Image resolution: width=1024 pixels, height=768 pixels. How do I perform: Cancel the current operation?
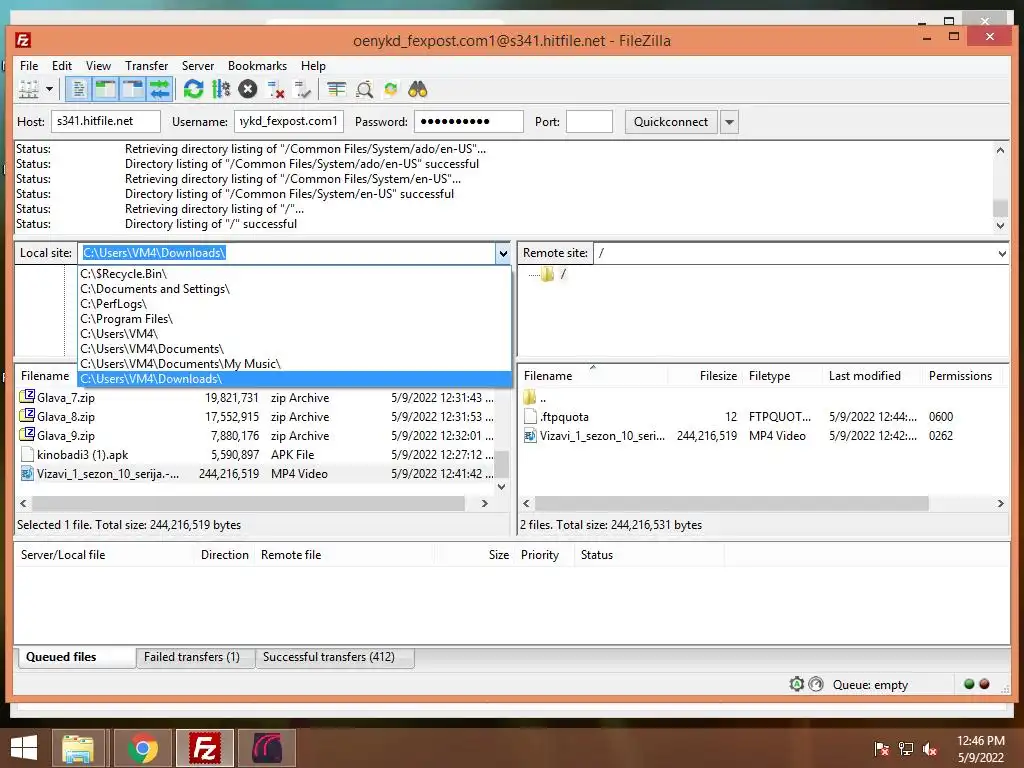248,89
